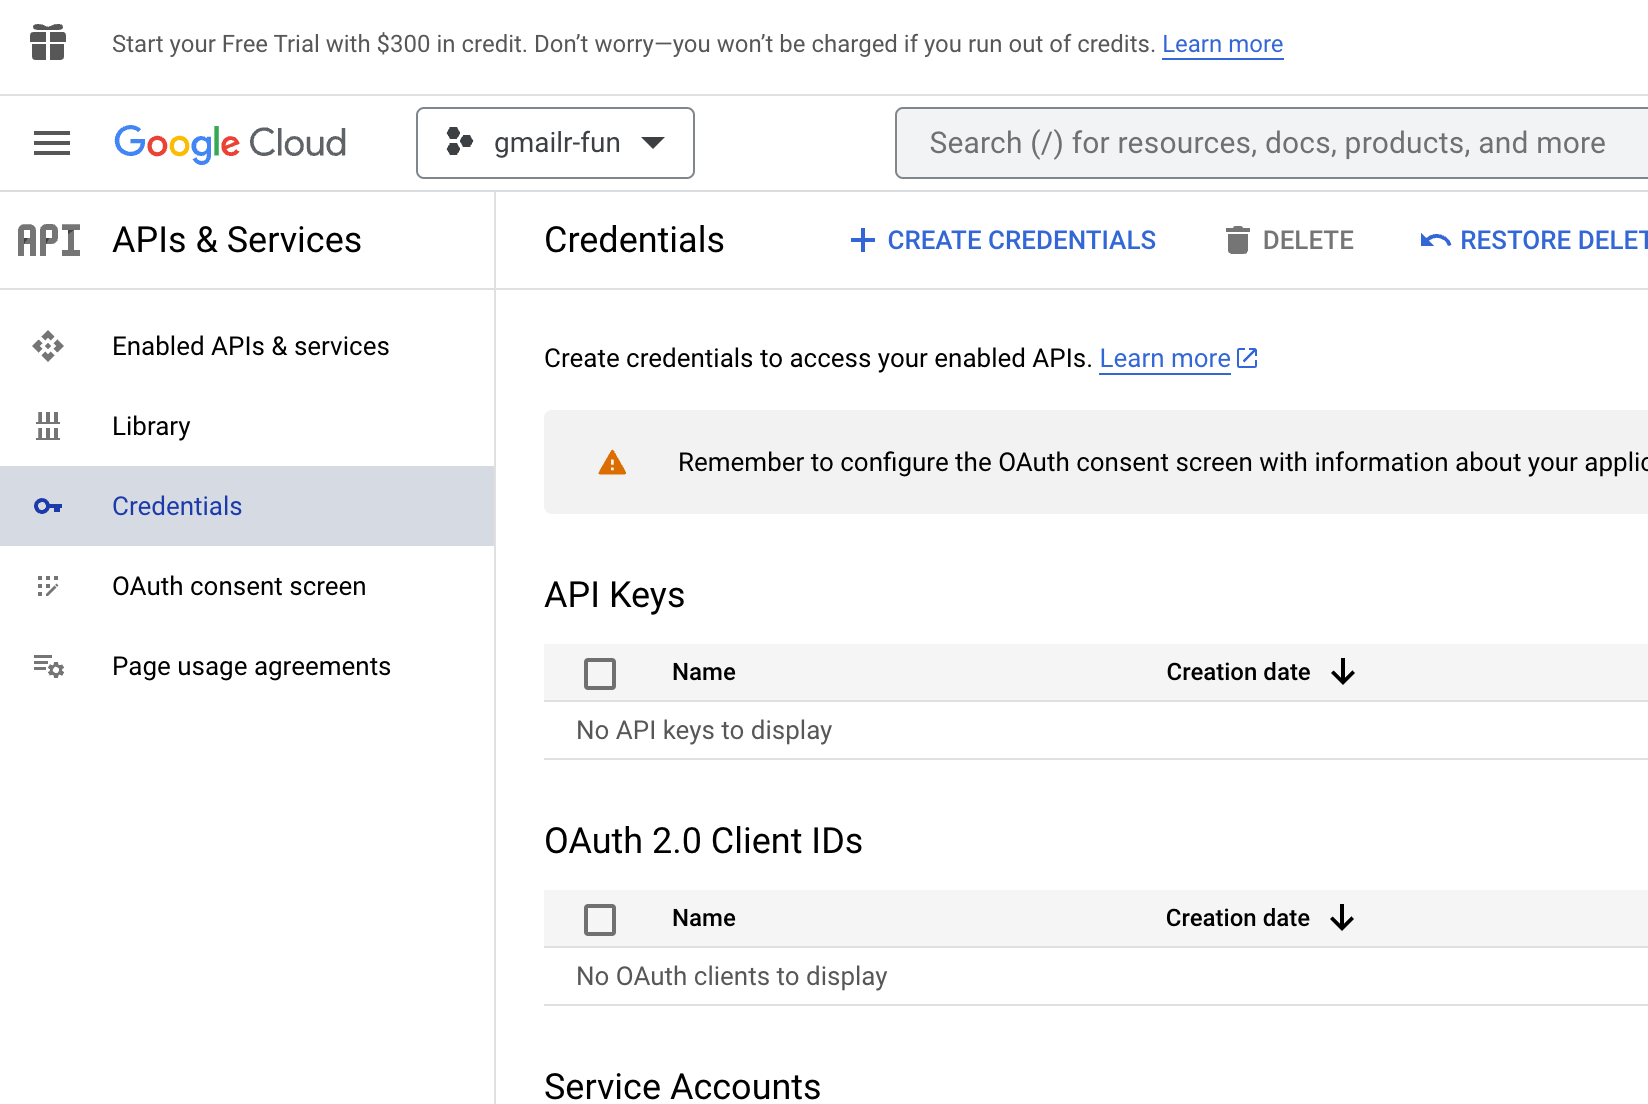Select the Enabled APIs & services icon
Viewport: 1648px width, 1104px height.
pos(47,346)
